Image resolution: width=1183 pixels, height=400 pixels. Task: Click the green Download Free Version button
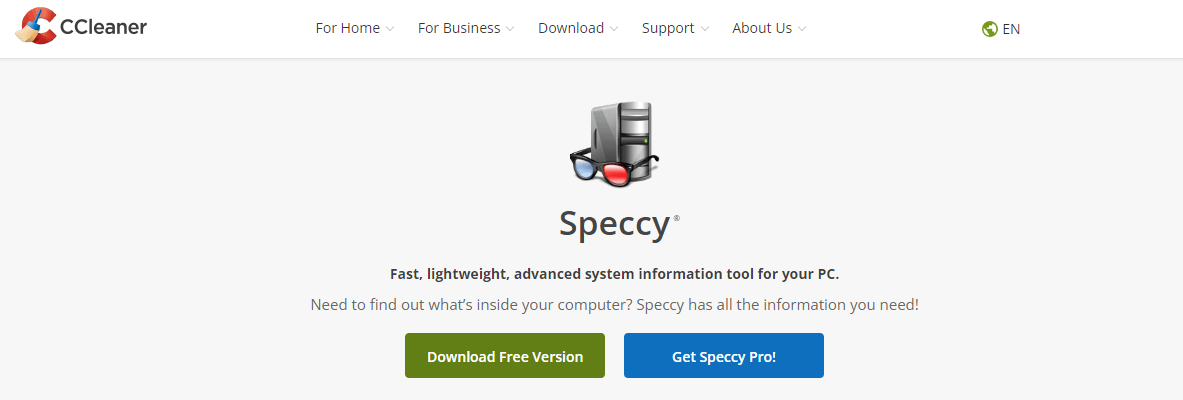(x=505, y=355)
